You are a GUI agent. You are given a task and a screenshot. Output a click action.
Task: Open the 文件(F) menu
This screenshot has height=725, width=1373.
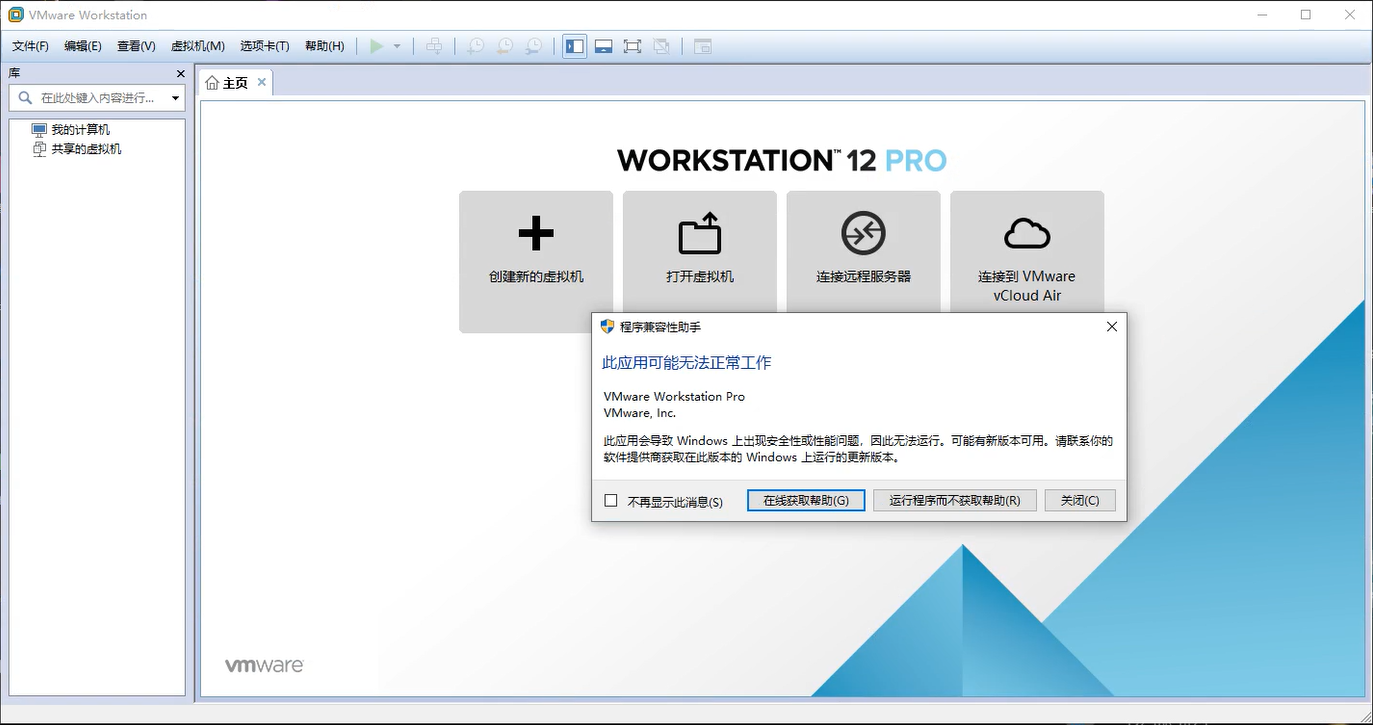coord(30,46)
